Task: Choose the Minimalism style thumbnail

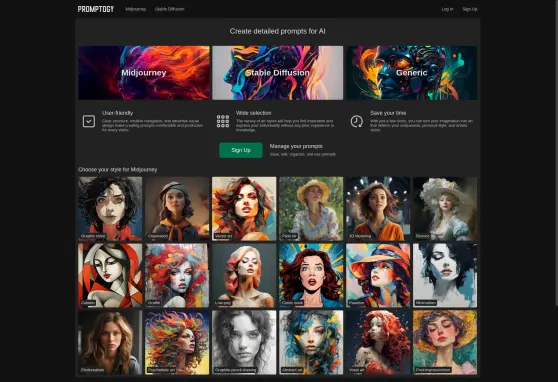Action: coord(445,276)
